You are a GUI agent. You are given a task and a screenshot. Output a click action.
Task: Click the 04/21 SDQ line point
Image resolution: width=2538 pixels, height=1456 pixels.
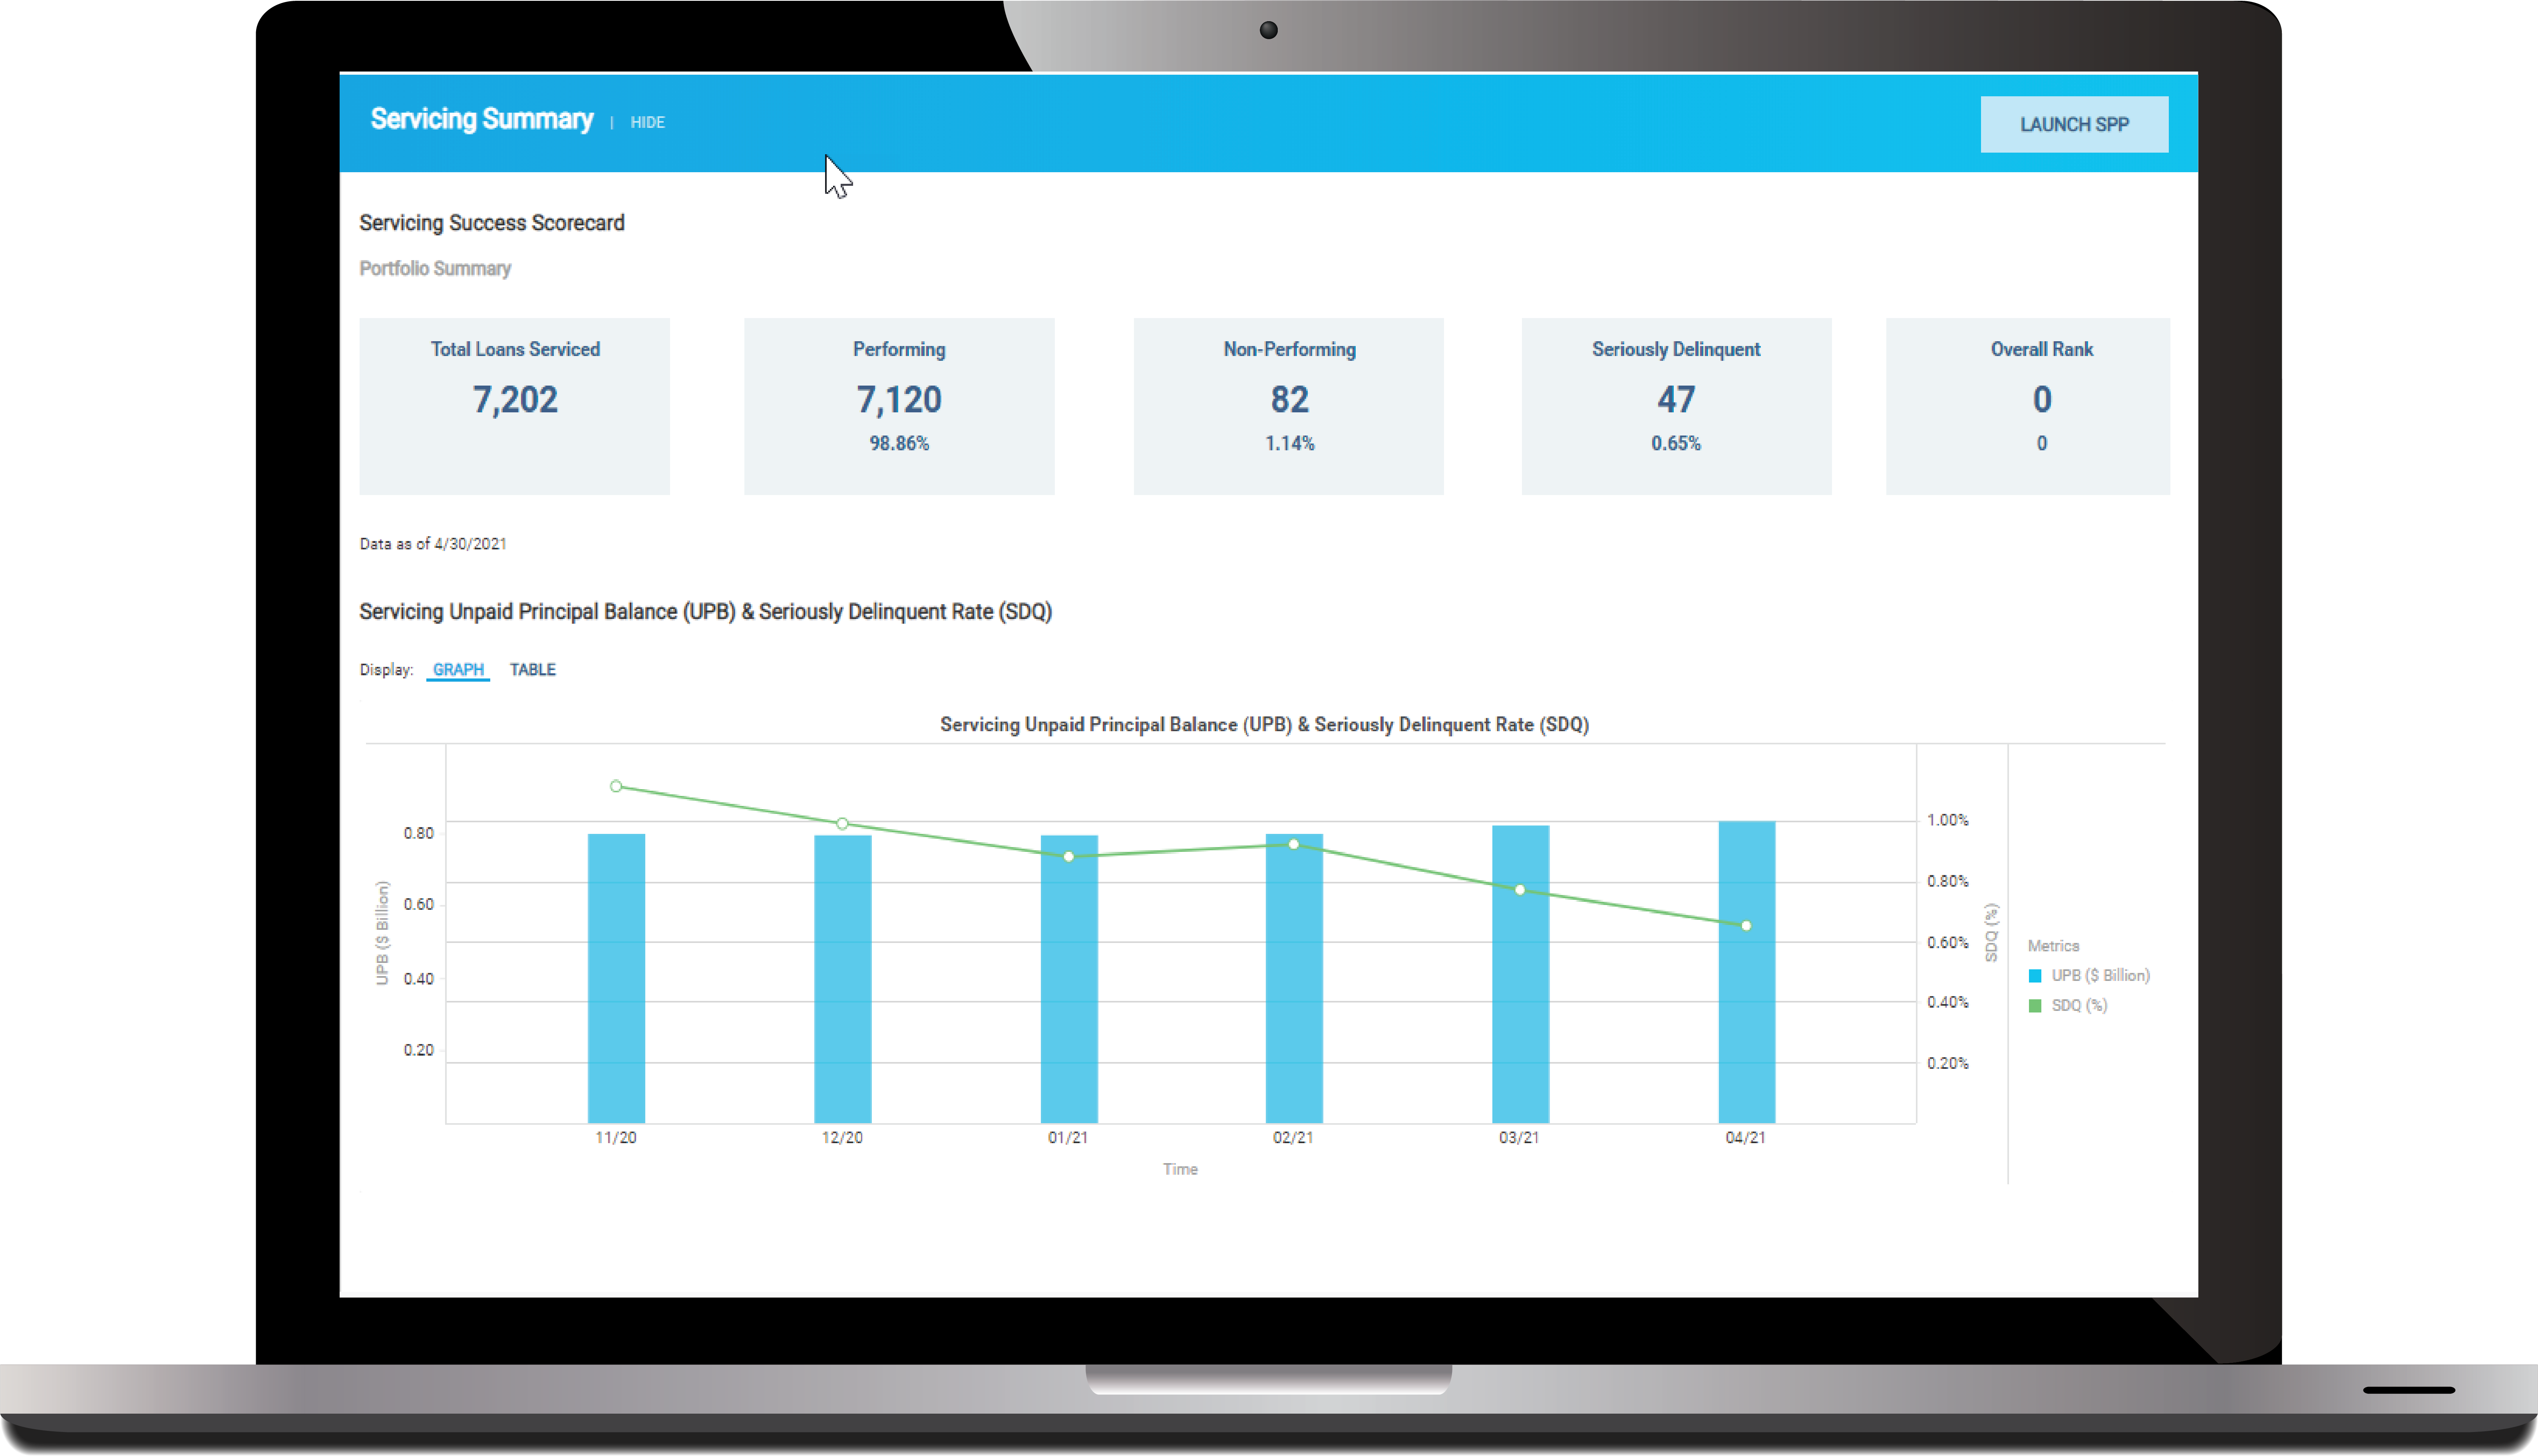1746,926
